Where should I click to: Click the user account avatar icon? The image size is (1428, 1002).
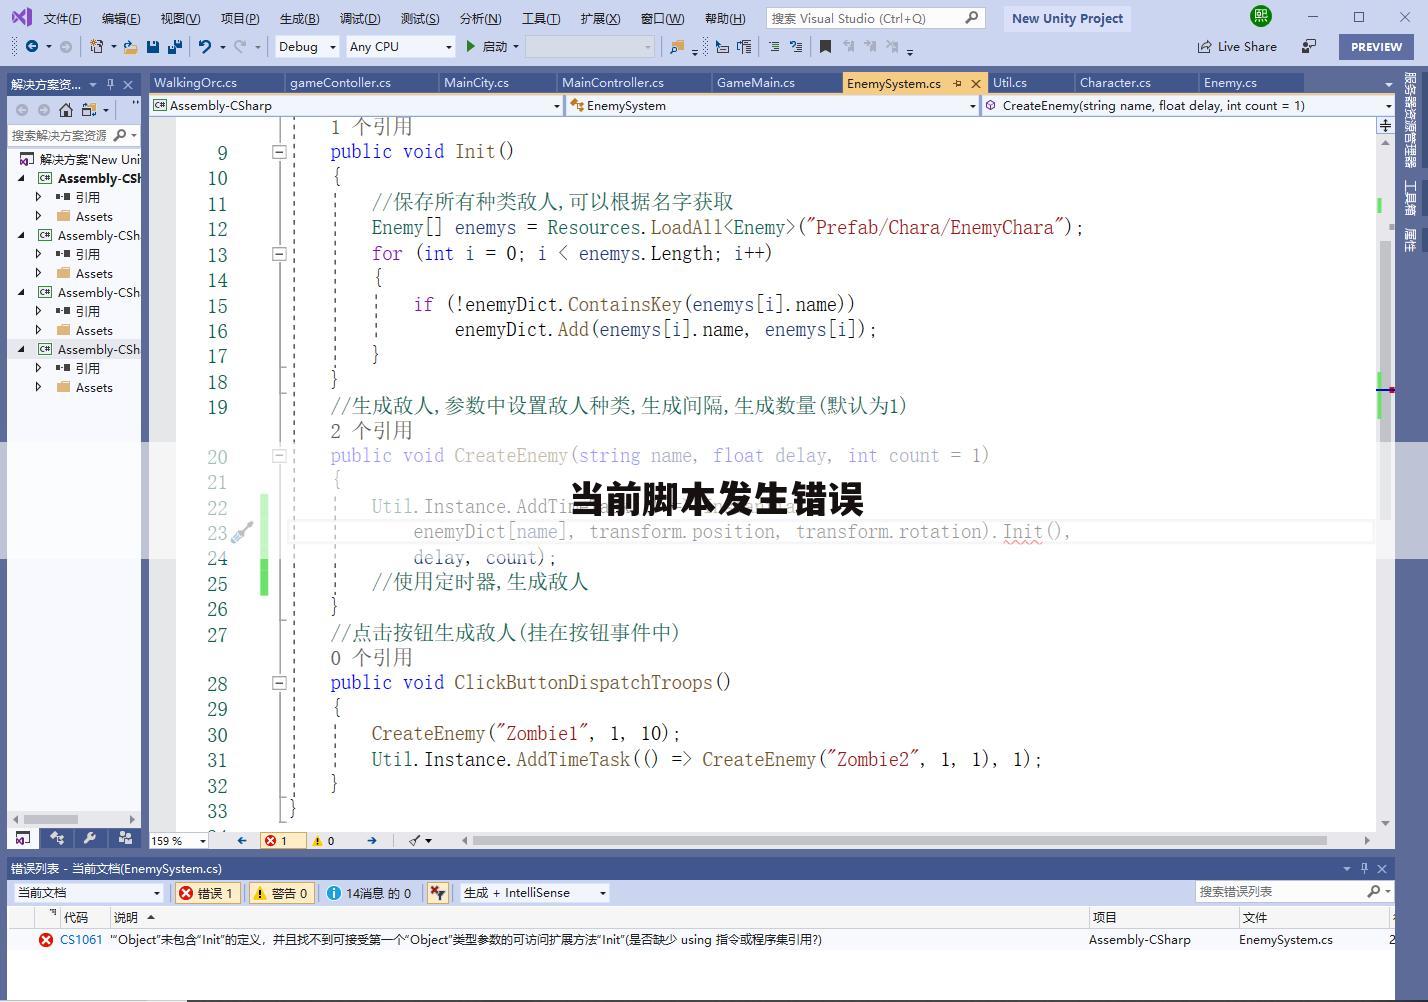[1261, 16]
